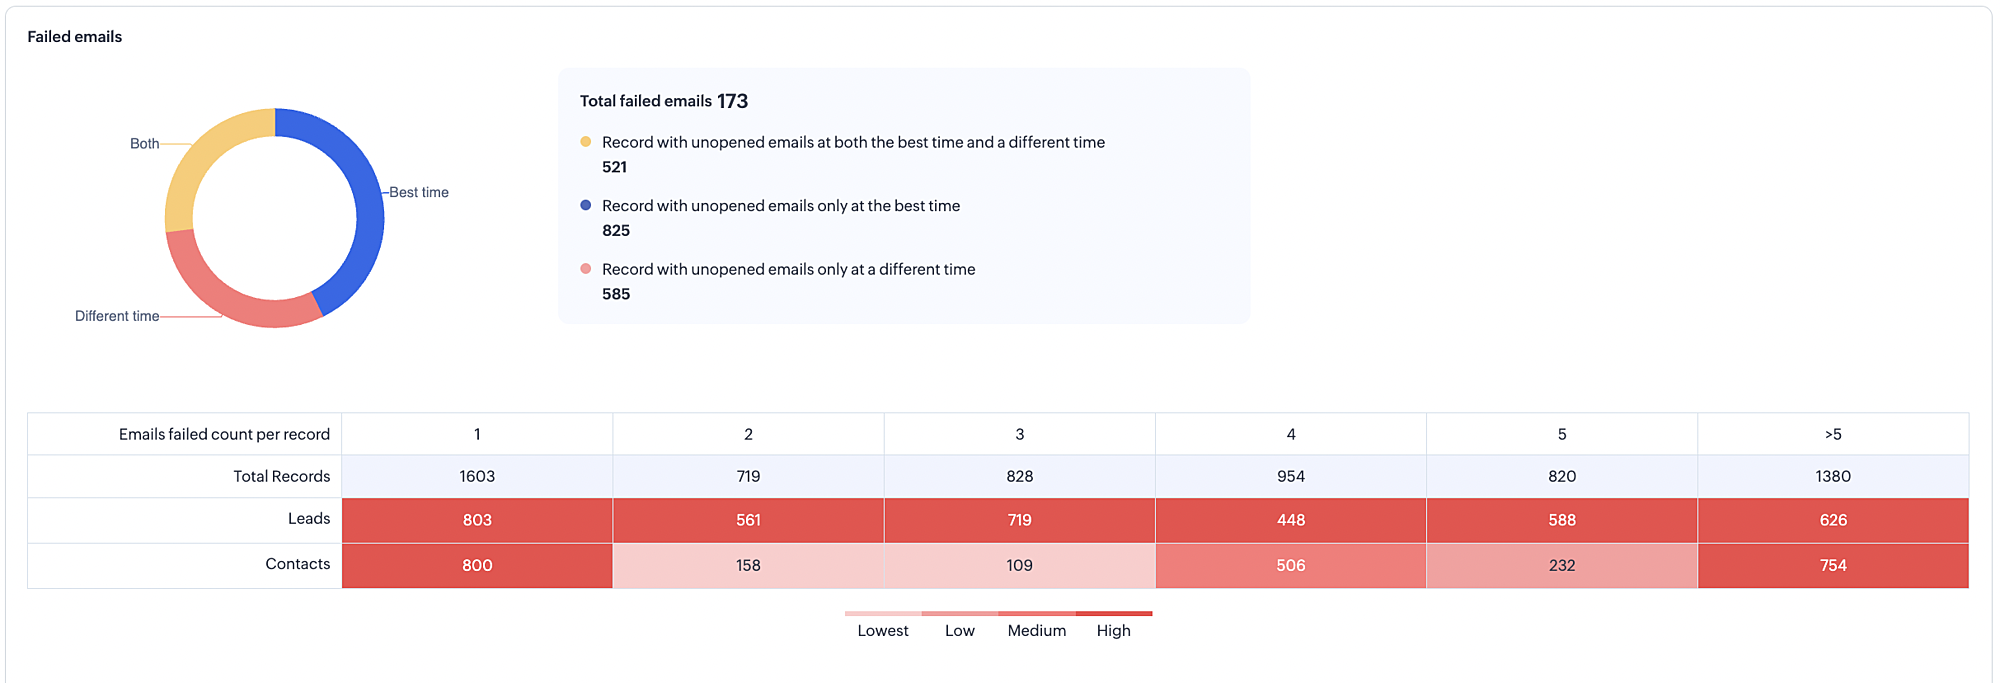The image size is (2000, 683).
Task: Click the yellow legend dot for both times
Action: click(586, 142)
